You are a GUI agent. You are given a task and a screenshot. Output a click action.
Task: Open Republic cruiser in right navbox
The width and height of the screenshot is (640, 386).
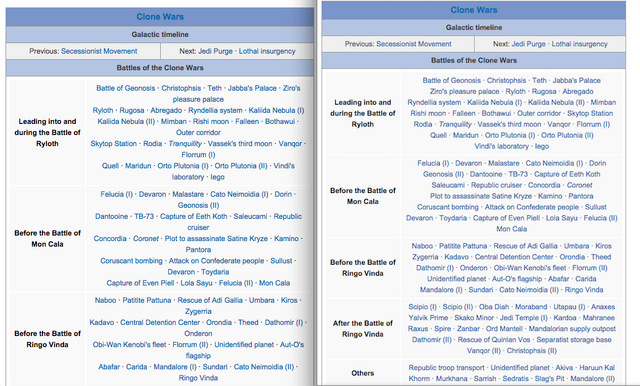point(496,185)
